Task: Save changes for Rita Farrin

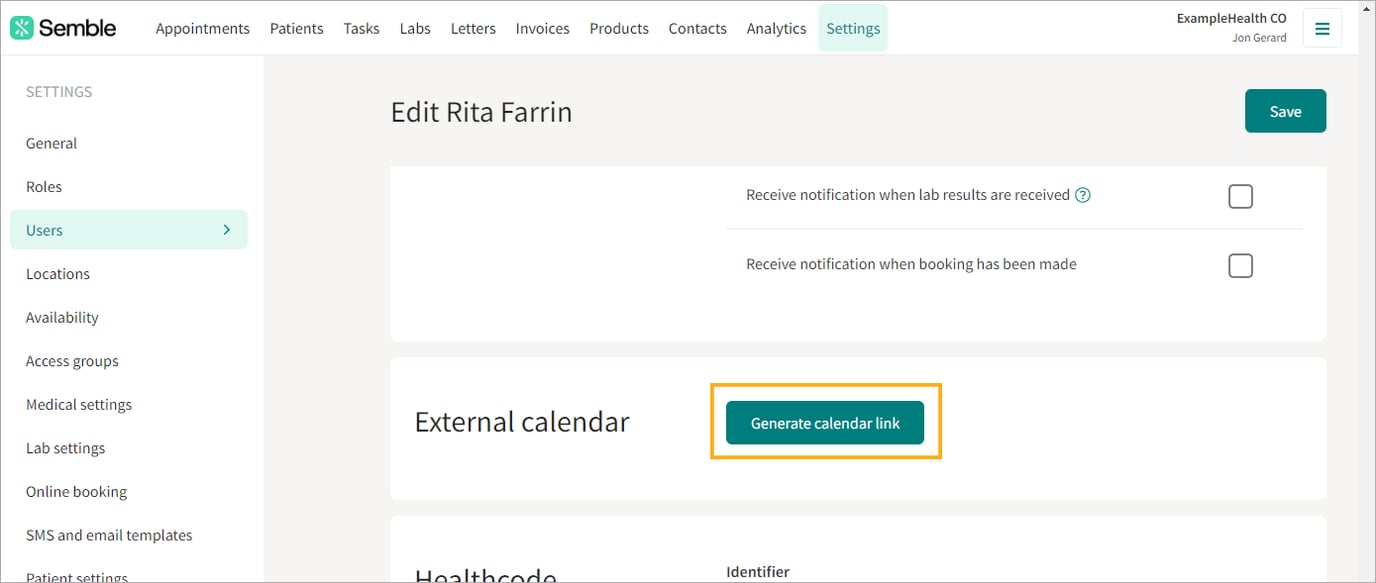Action: [x=1285, y=111]
